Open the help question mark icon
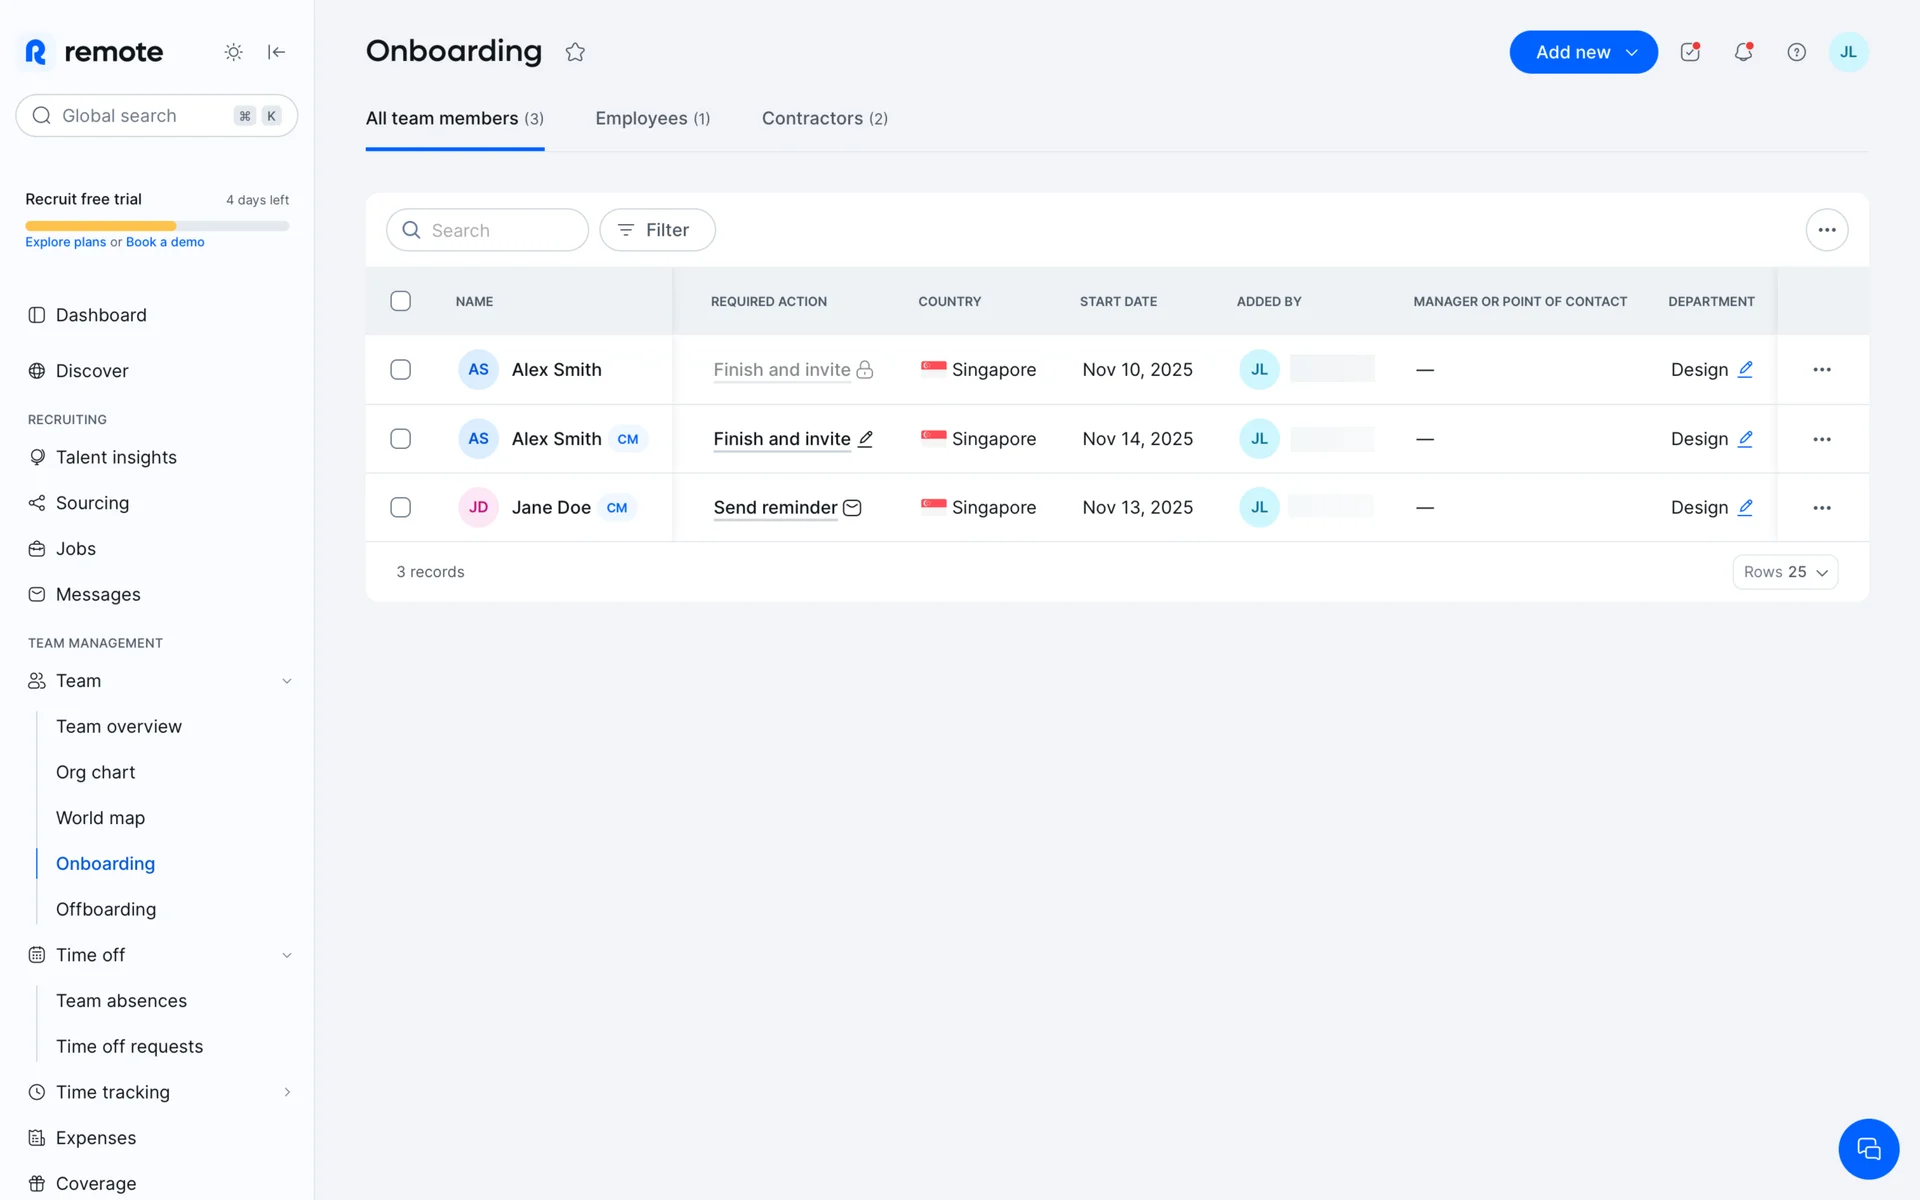This screenshot has width=1920, height=1200. pos(1796,52)
